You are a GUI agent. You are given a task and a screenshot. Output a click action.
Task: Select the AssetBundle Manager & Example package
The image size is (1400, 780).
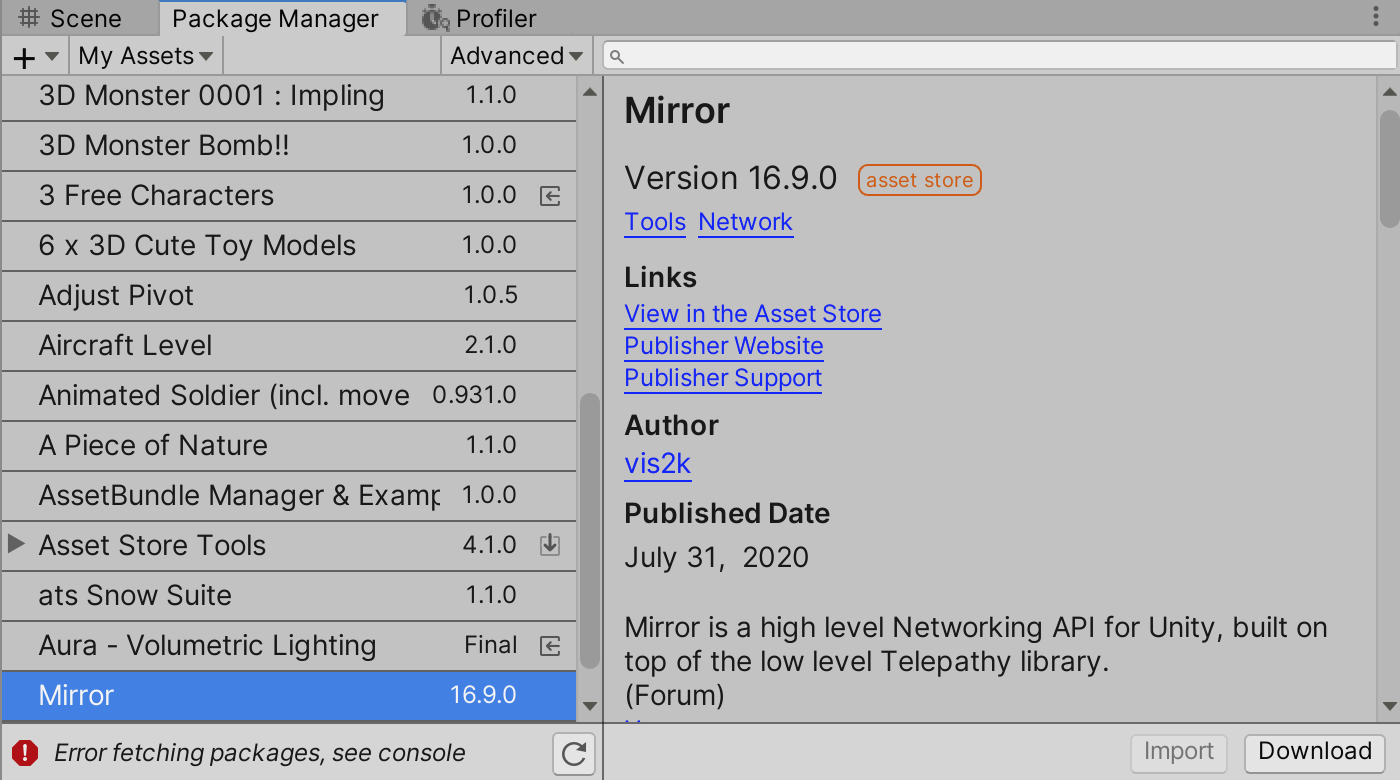click(x=289, y=496)
